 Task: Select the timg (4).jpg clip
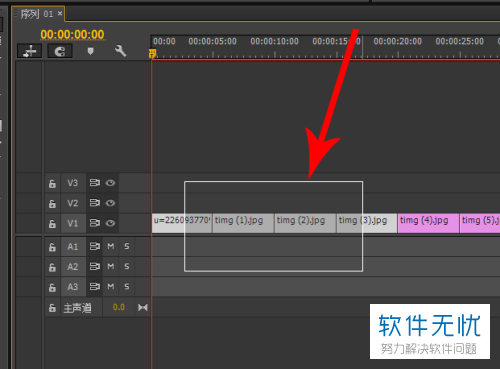click(x=428, y=223)
